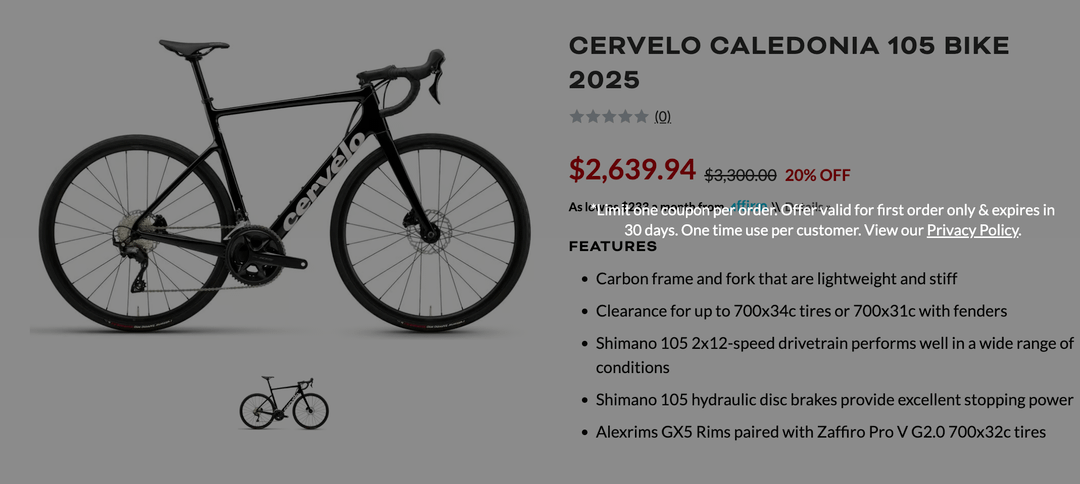The width and height of the screenshot is (1080, 484).
Task: Open the Privacy Policy link
Action: (x=972, y=230)
